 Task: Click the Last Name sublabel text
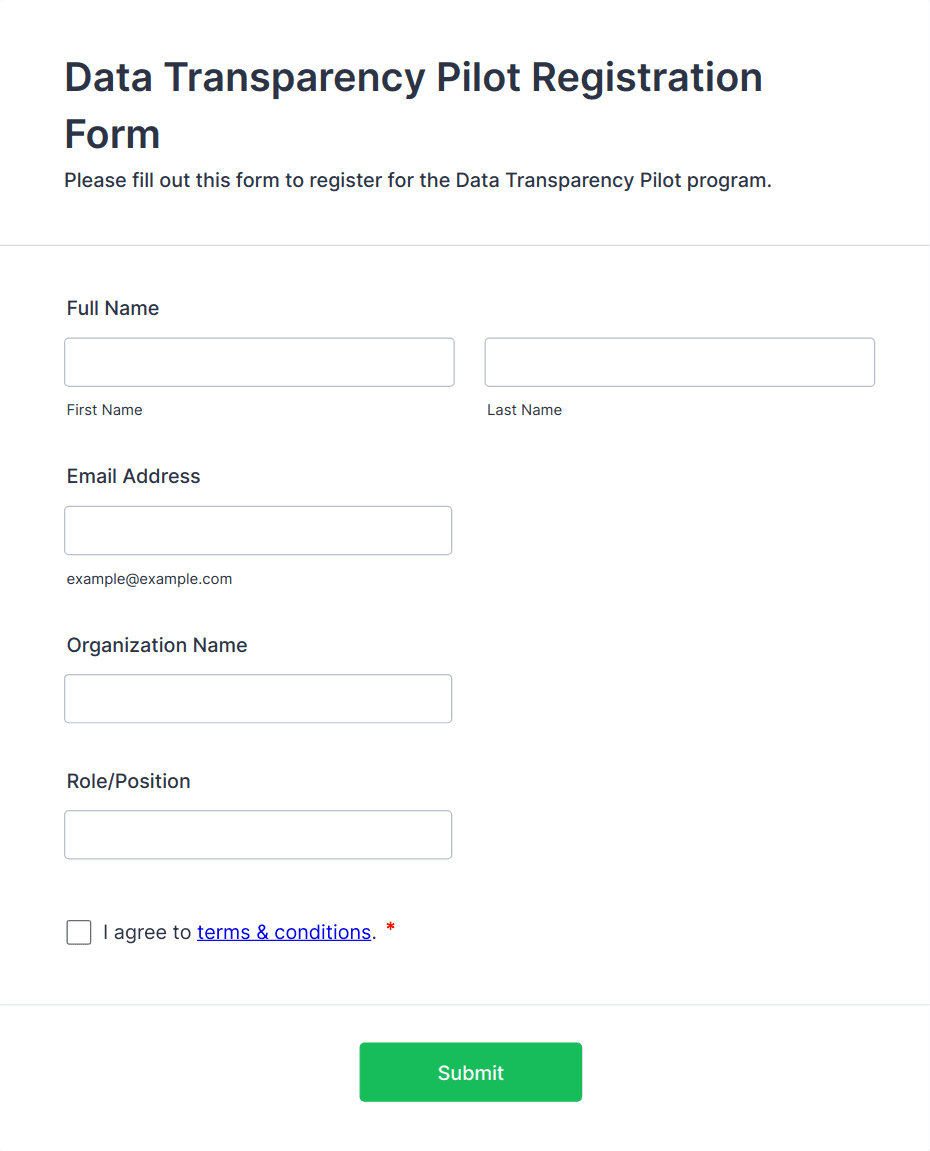click(x=524, y=410)
